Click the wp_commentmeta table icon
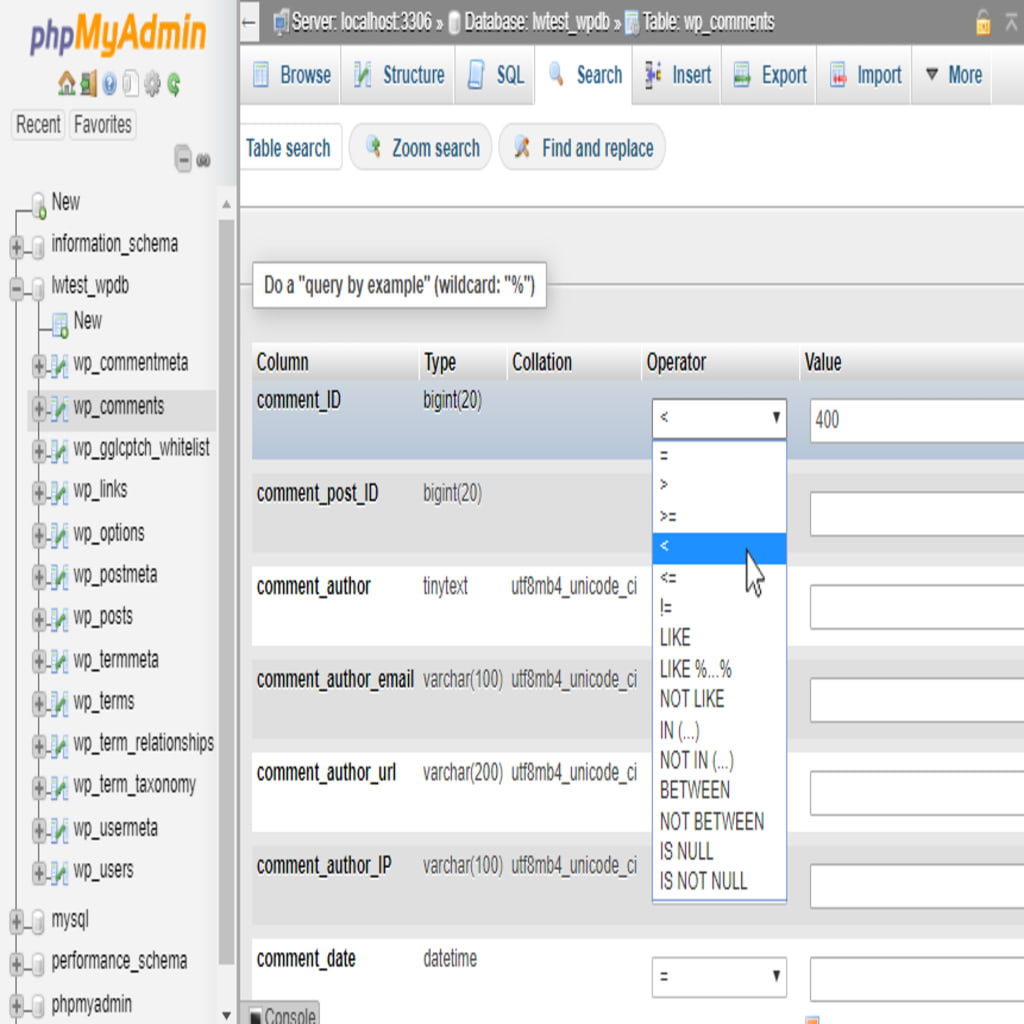 pyautogui.click(x=59, y=365)
